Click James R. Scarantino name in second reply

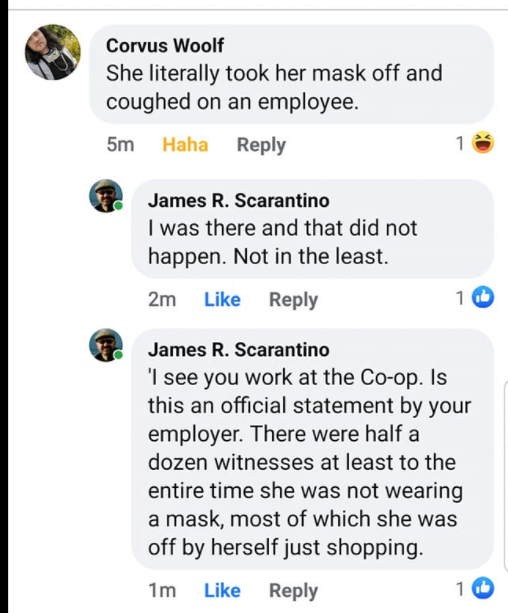tap(239, 350)
